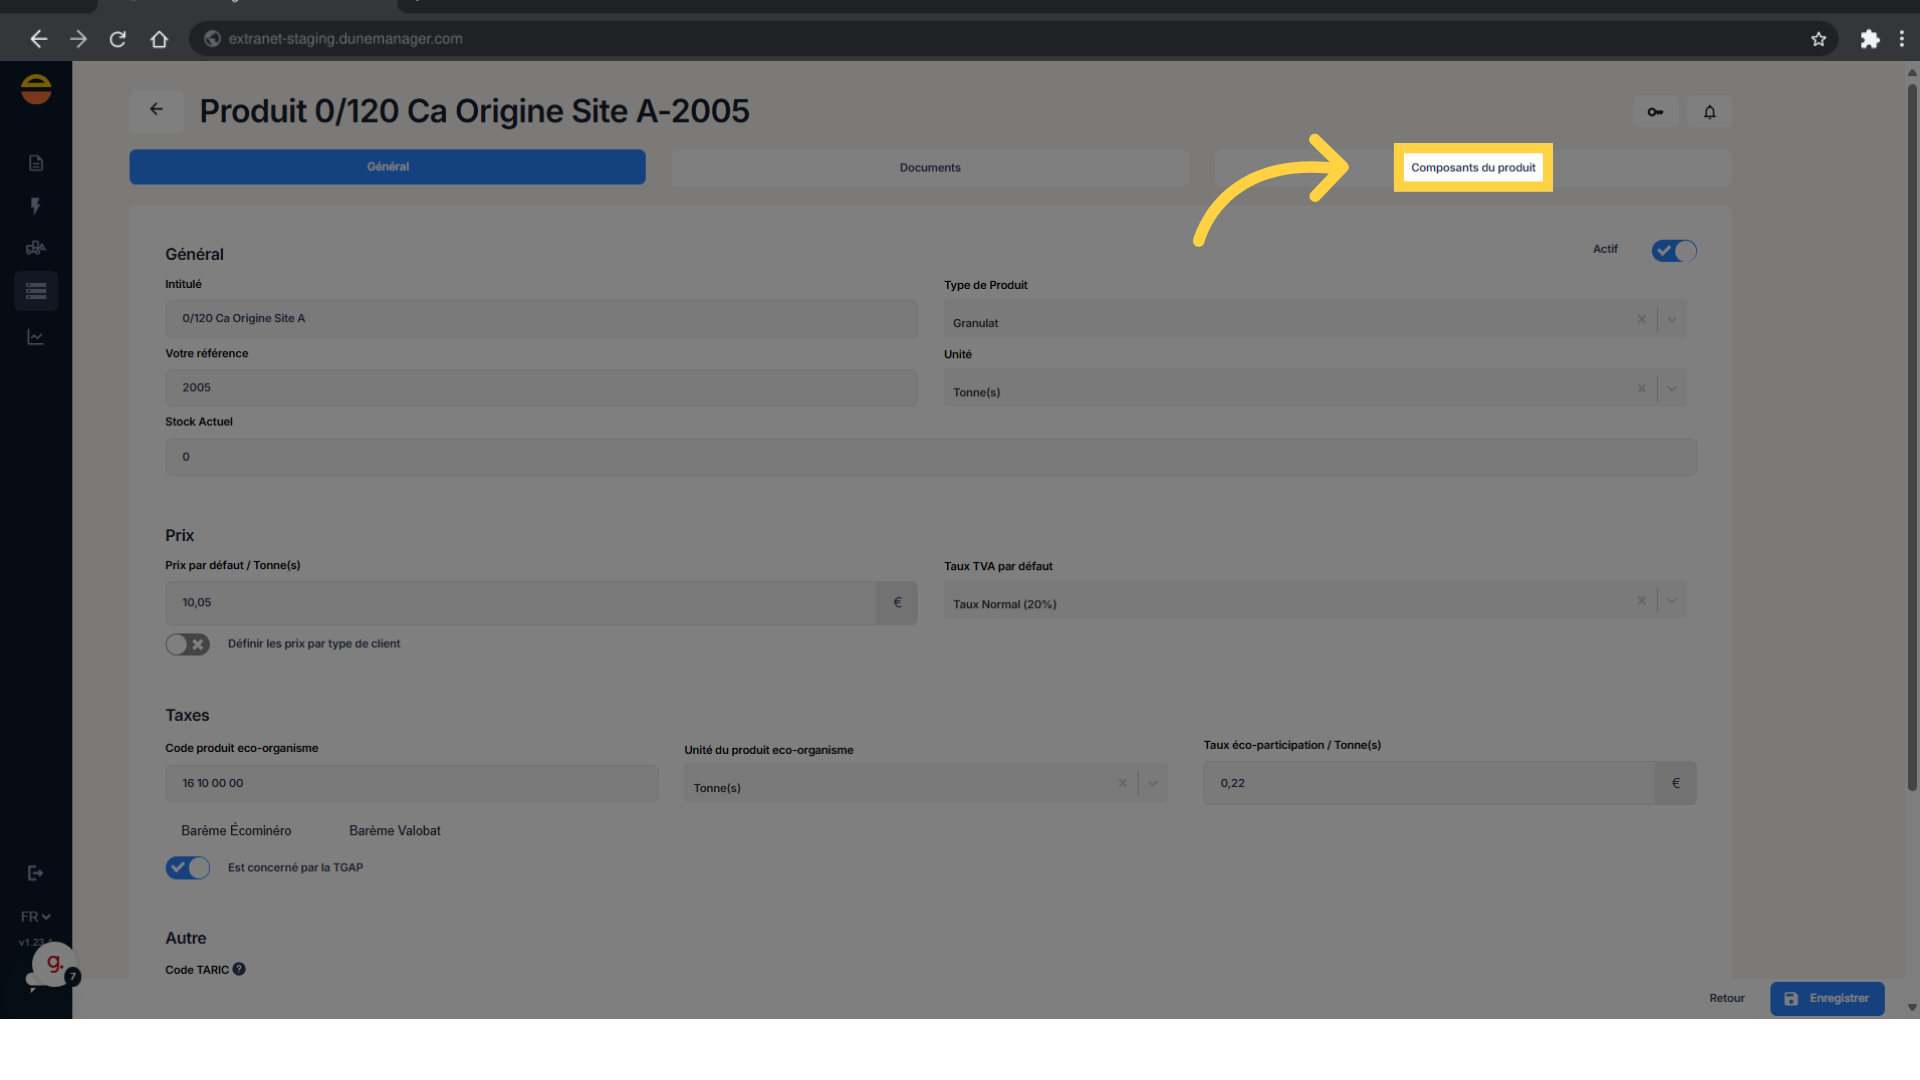Enable prices by client type toggle

(x=187, y=644)
